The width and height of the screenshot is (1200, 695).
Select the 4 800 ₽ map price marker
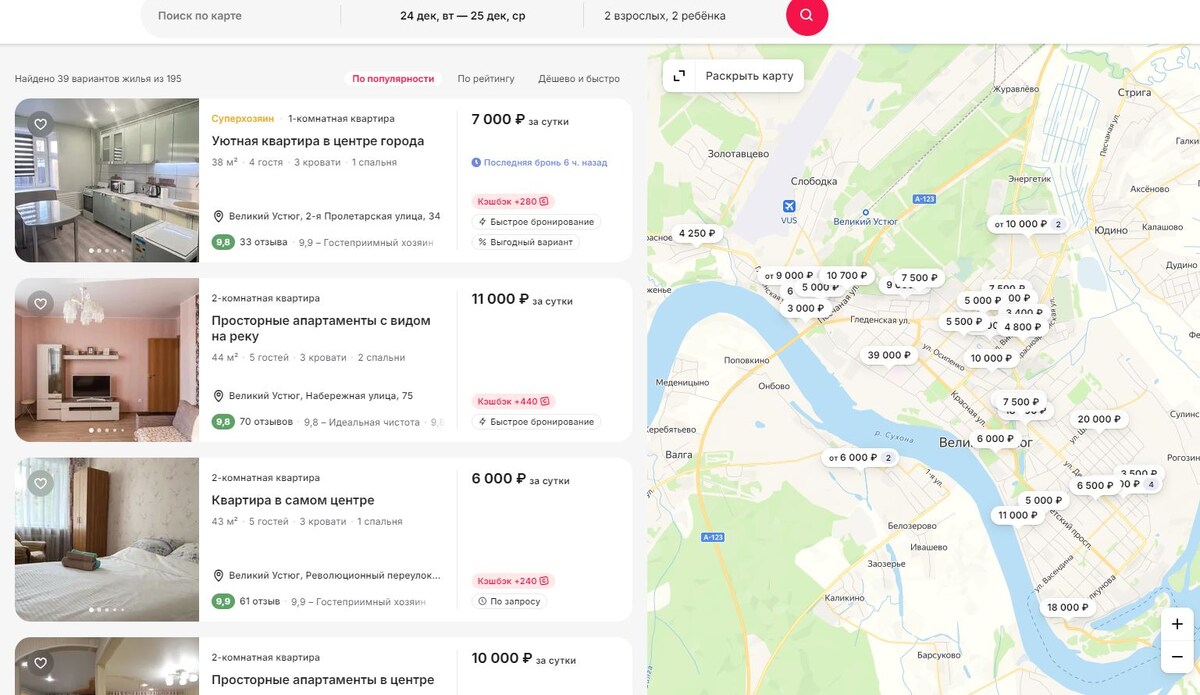[x=1023, y=327]
